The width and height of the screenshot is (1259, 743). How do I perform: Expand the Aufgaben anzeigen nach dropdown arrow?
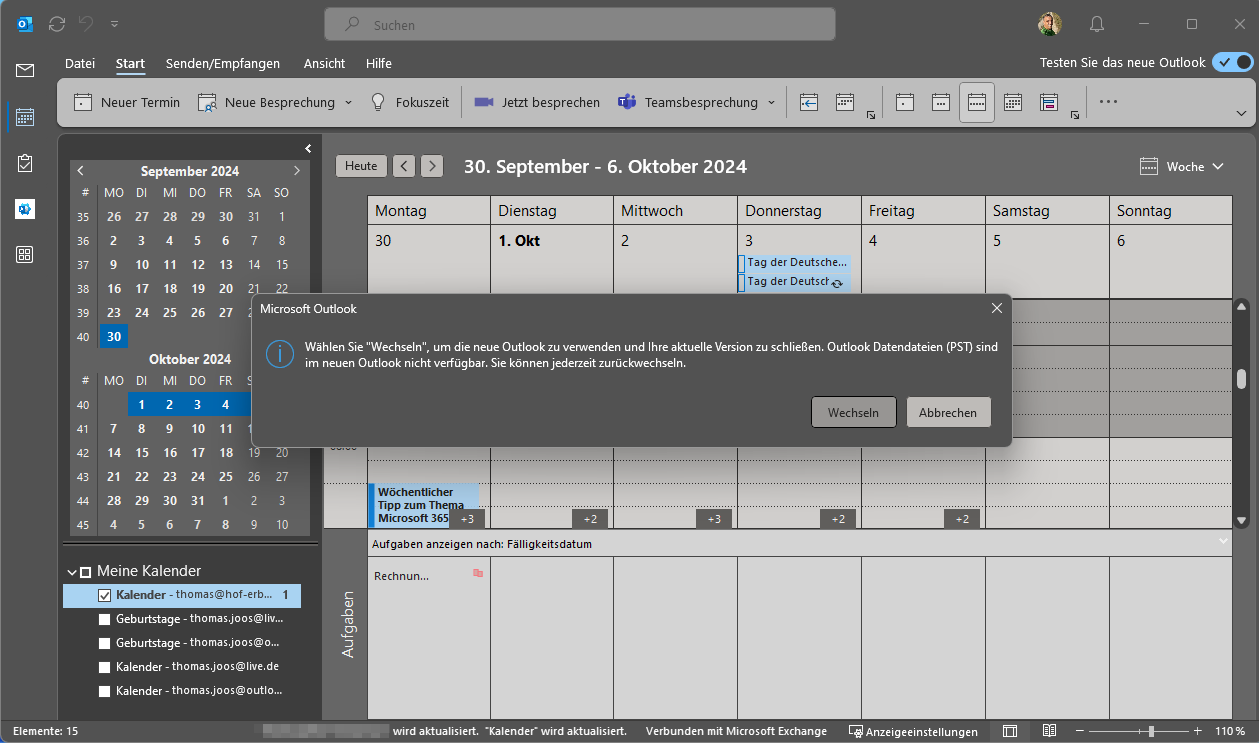[1223, 541]
